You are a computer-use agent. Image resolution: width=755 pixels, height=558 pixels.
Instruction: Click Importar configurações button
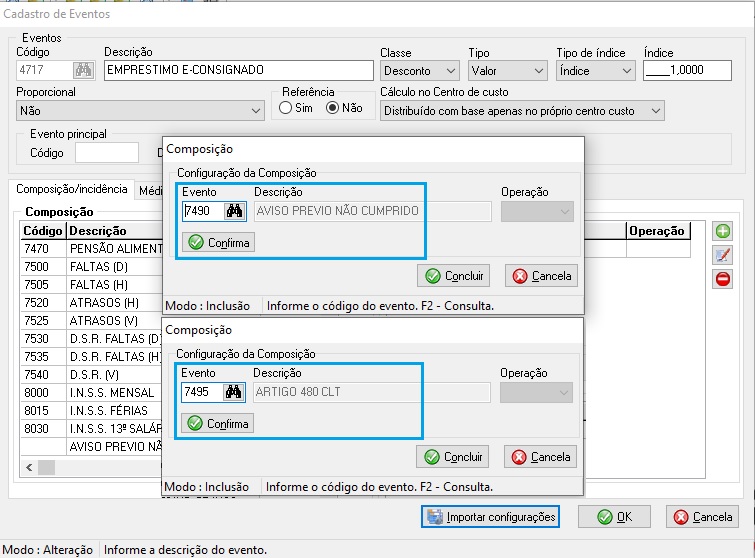pos(490,517)
